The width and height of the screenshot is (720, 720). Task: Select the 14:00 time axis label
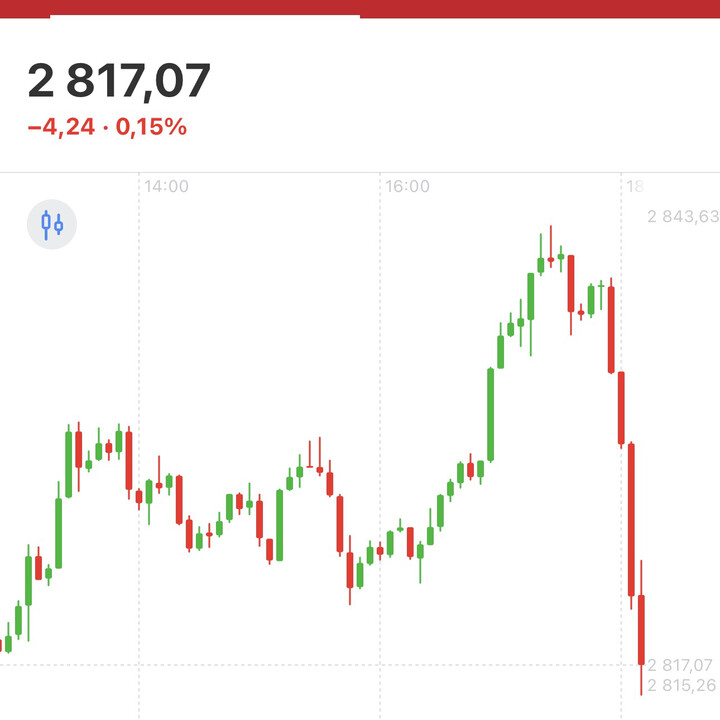[166, 187]
